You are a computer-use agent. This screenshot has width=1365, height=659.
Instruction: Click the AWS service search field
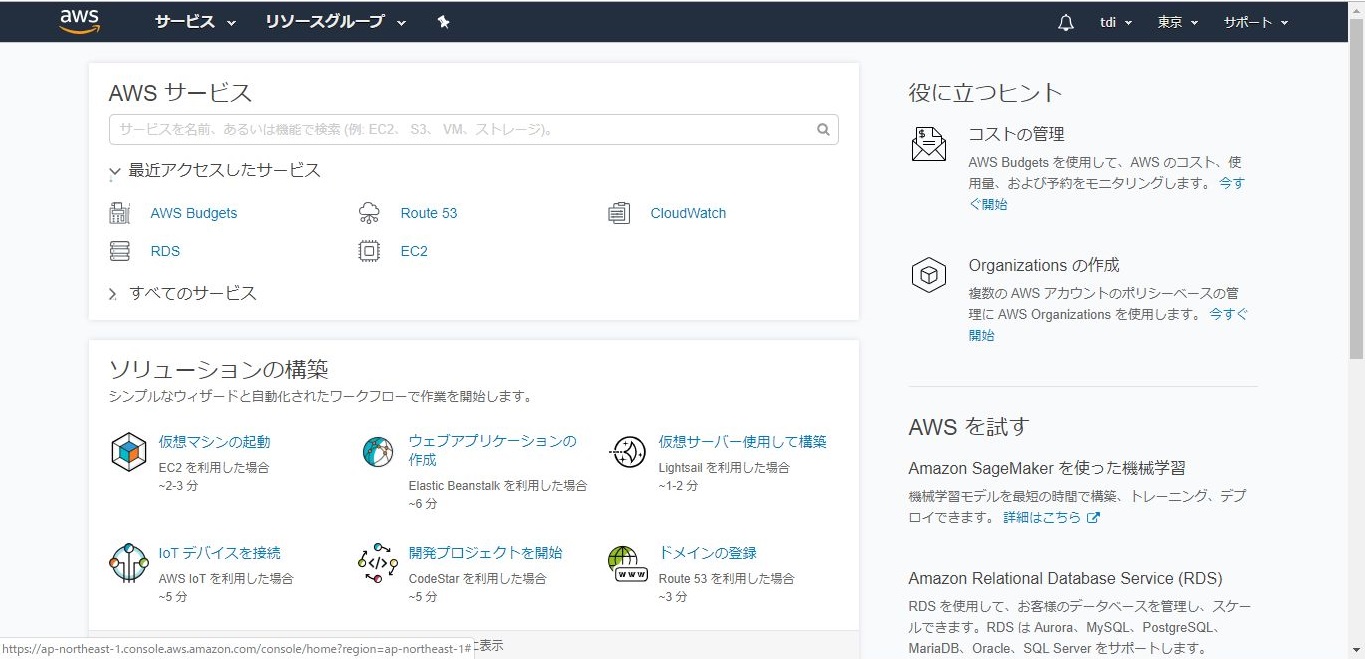tap(460, 130)
